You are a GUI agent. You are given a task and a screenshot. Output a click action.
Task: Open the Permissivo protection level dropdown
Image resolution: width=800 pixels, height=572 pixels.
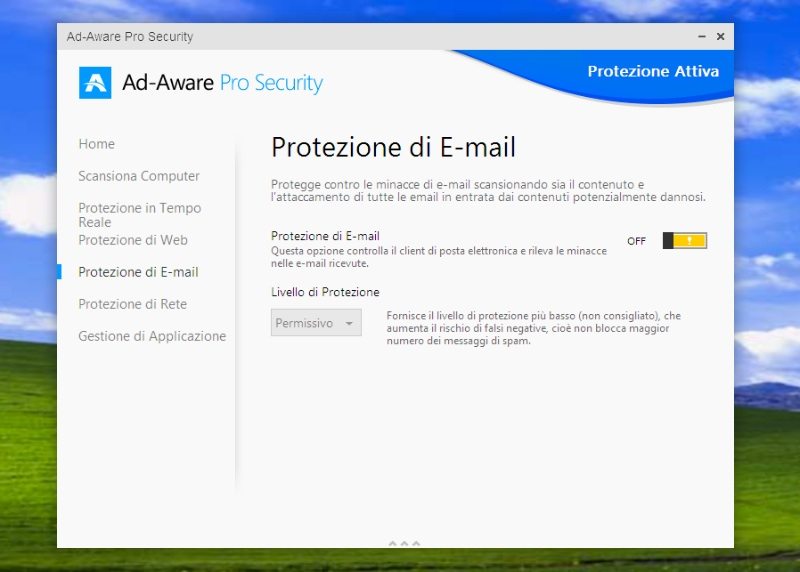316,323
